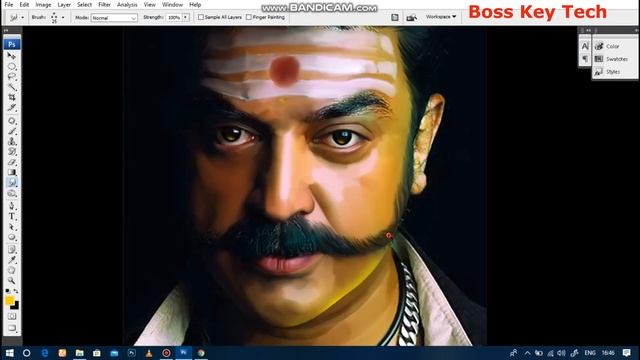The height and width of the screenshot is (360, 640).
Task: Open Google Chrome from taskbar
Action: tap(201, 353)
